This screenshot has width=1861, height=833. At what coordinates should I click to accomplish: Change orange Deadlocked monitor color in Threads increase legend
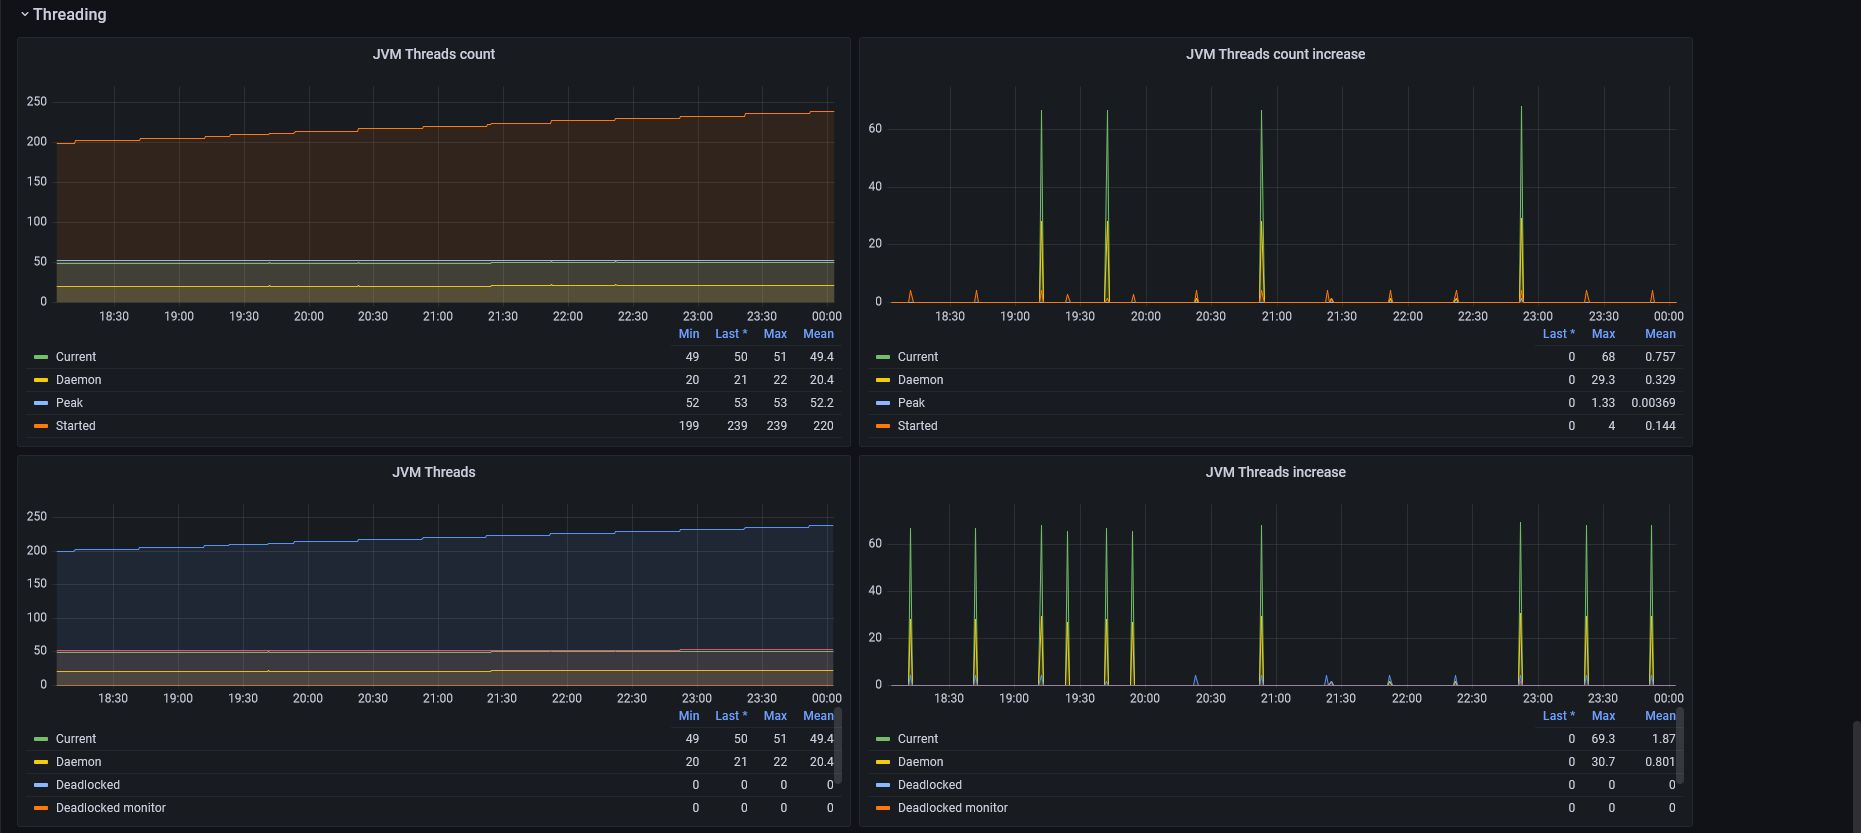coord(883,808)
